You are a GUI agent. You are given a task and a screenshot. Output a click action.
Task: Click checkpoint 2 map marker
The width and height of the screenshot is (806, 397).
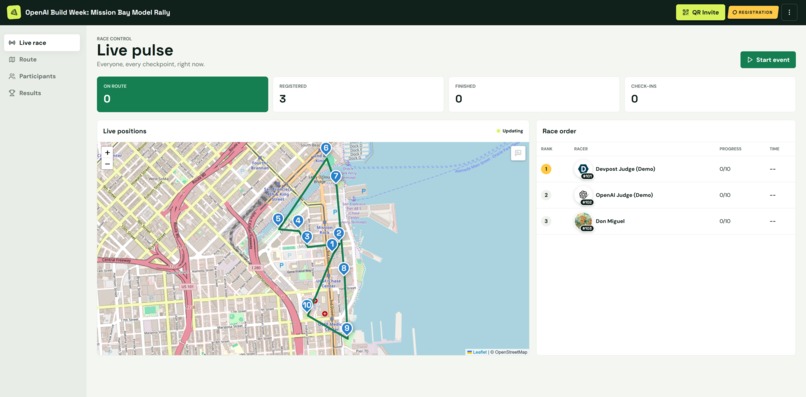(338, 234)
